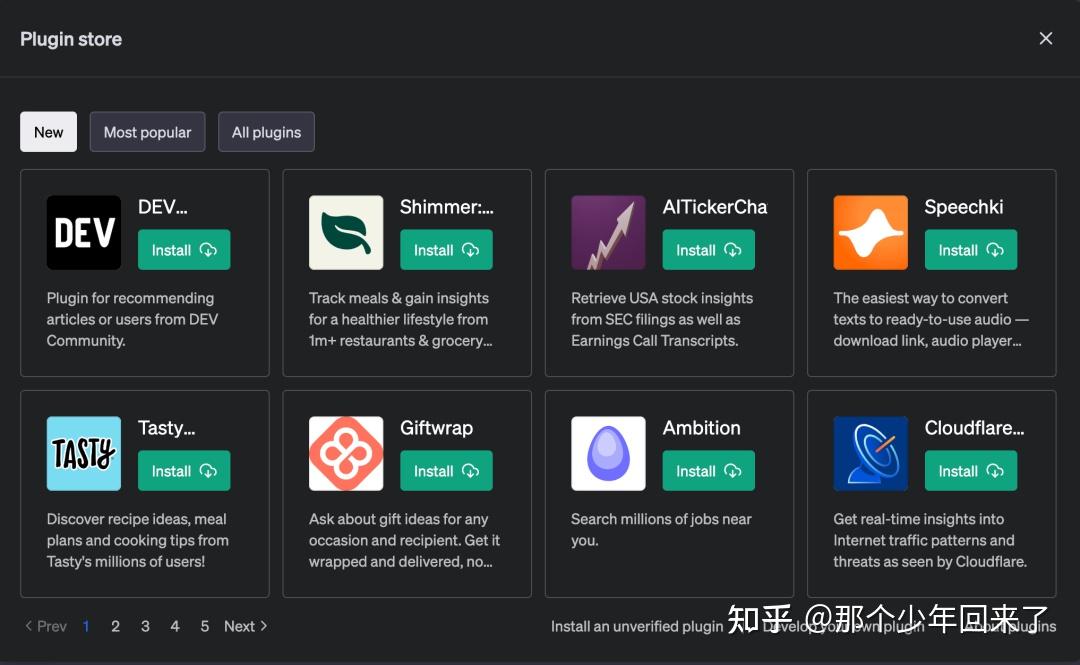Install the Cloudflare Radar plugin
This screenshot has height=665, width=1080.
[x=970, y=471]
